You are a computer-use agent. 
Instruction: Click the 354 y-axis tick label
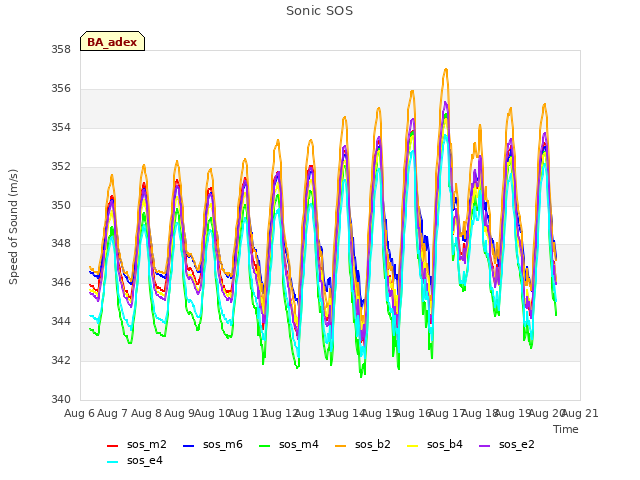[61, 128]
